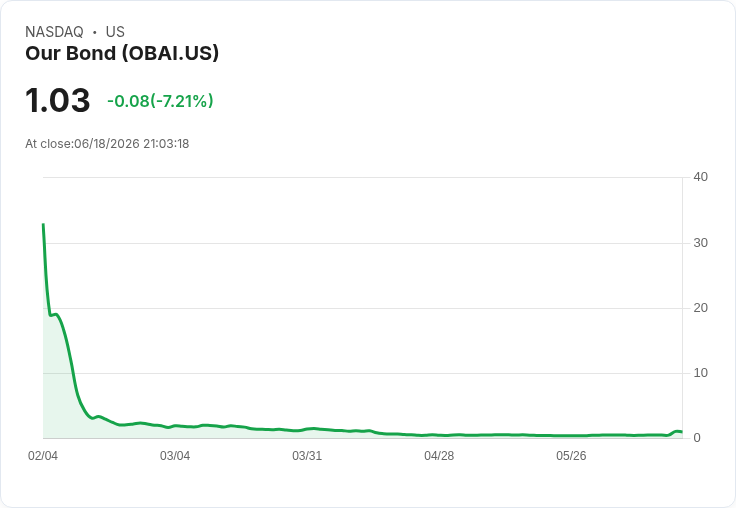This screenshot has width=736, height=508.
Task: Click the 0 value on the y-axis
Action: click(x=697, y=438)
